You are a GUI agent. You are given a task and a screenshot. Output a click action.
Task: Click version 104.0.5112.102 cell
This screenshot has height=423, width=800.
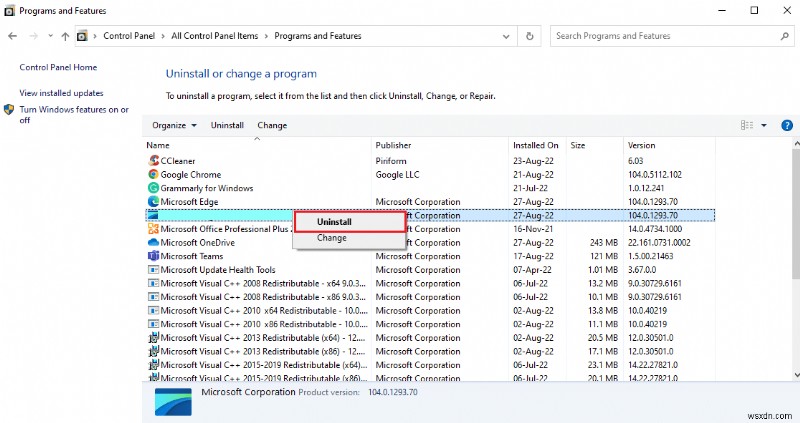coord(655,175)
